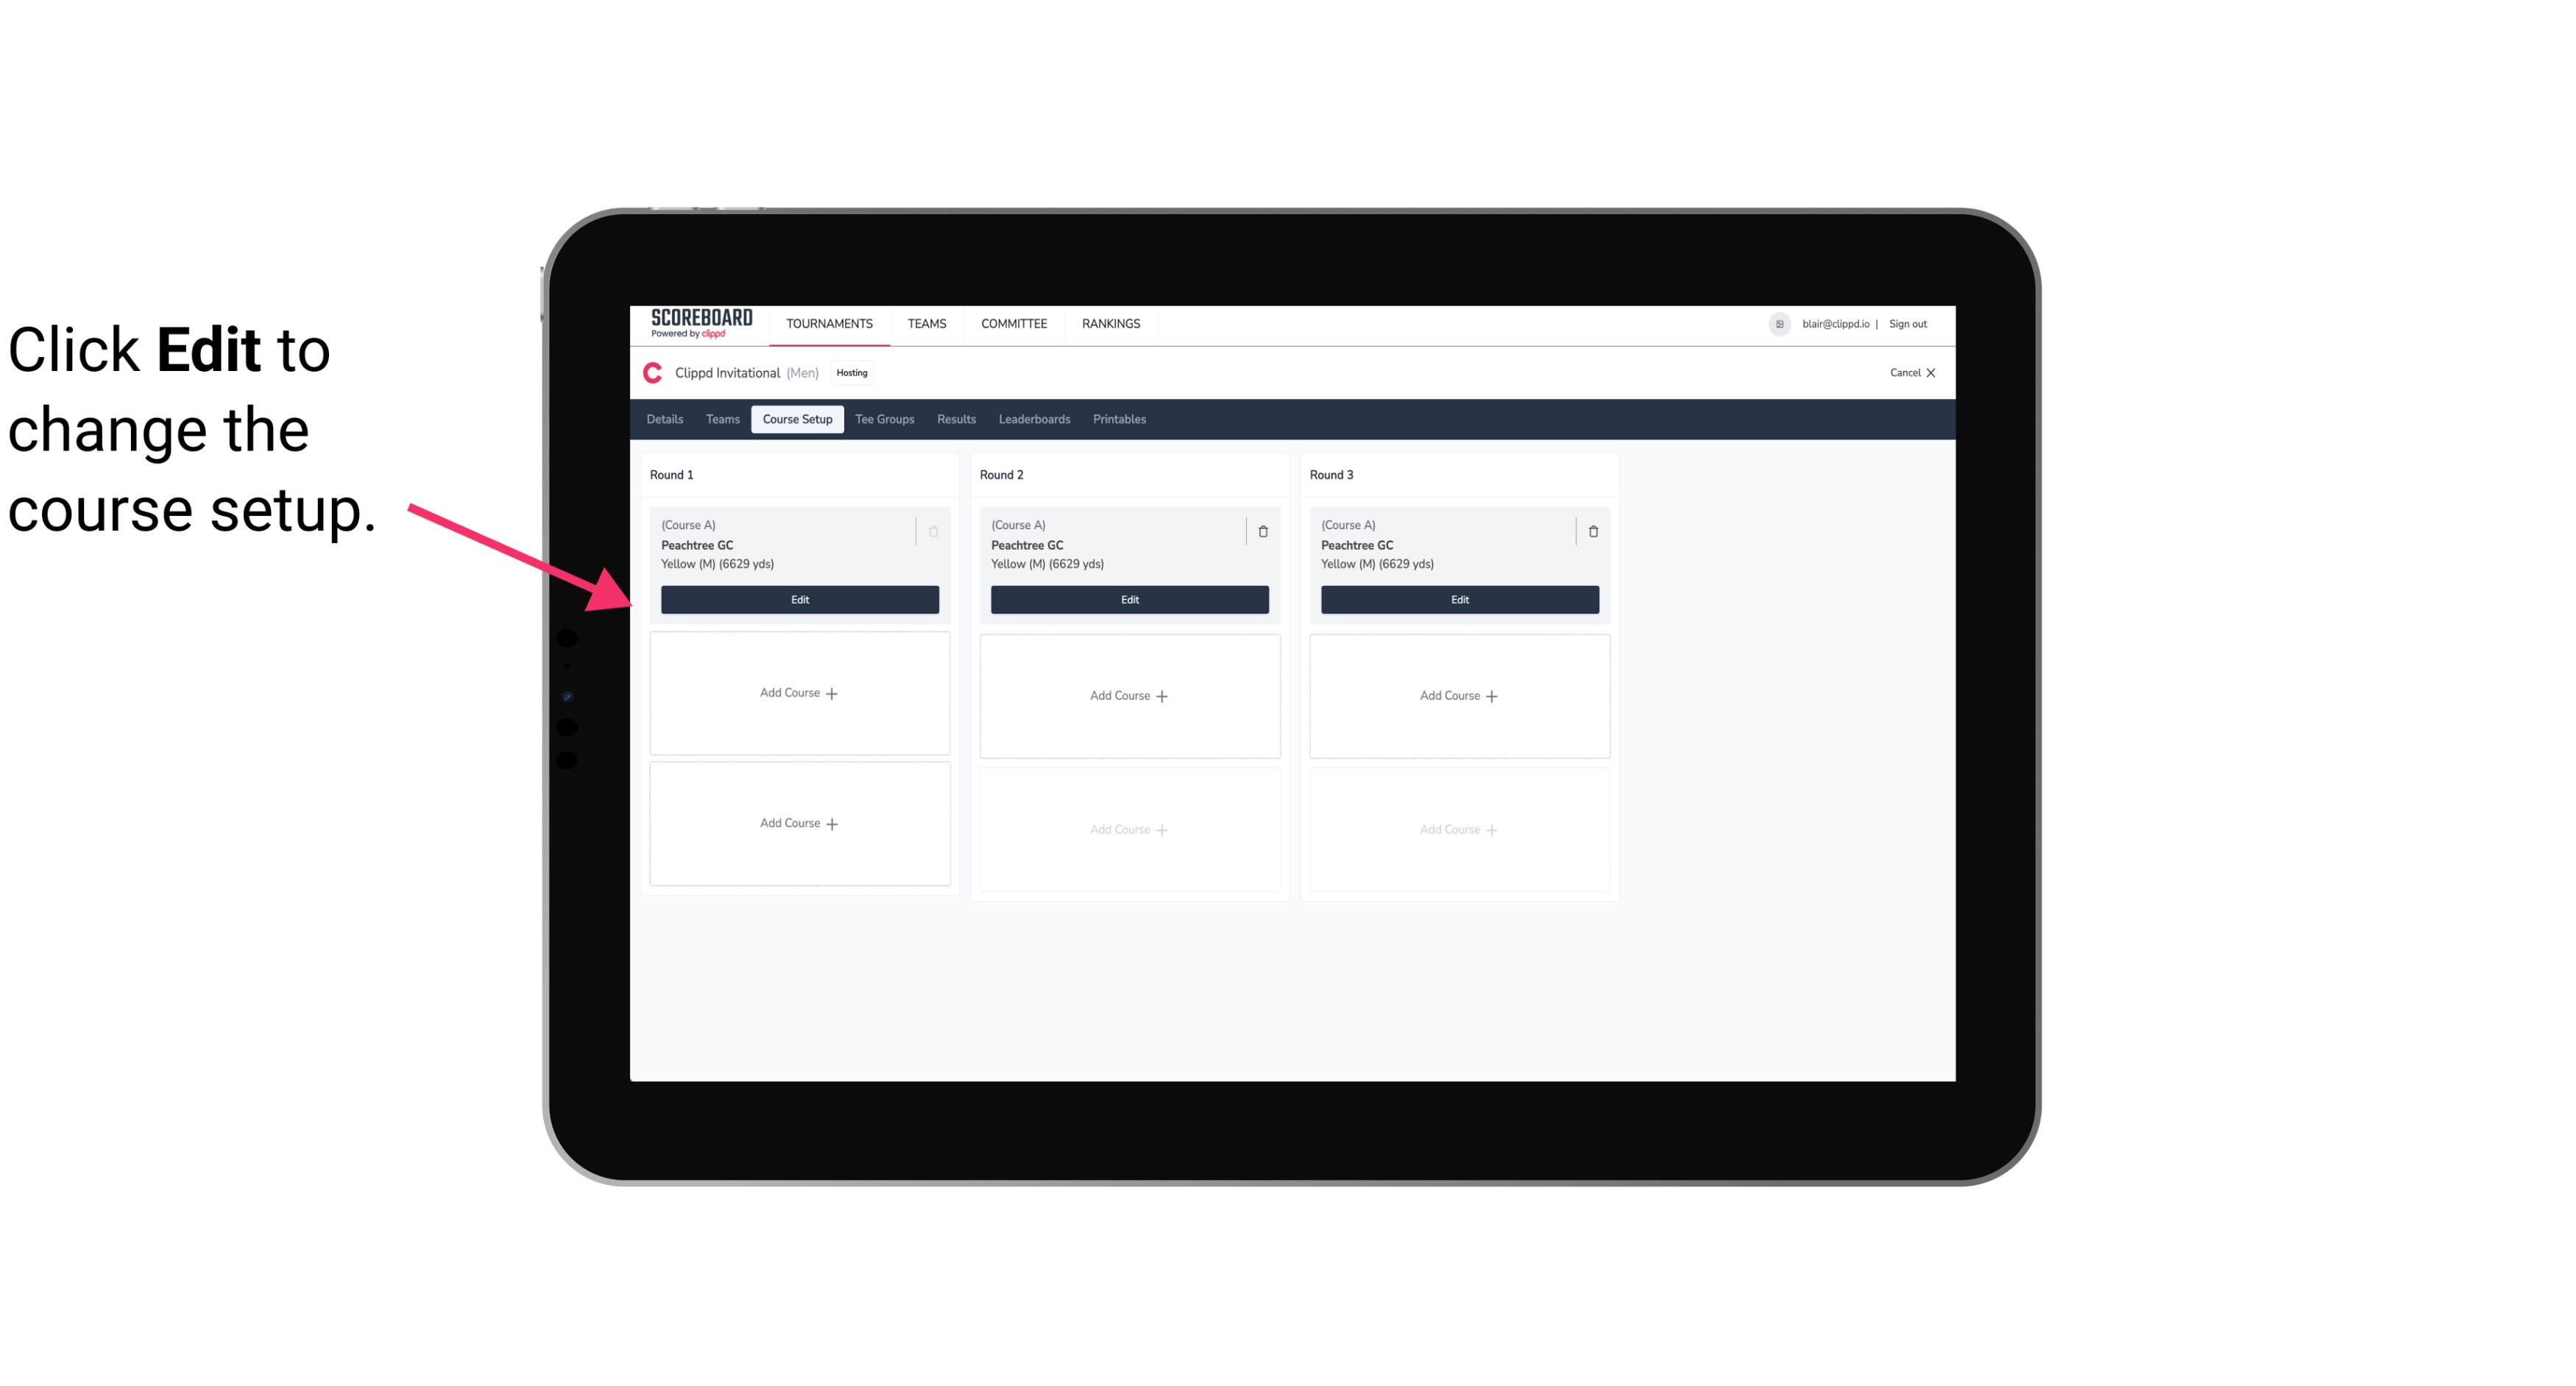Click delete icon for Round 1 course

pyautogui.click(x=933, y=531)
